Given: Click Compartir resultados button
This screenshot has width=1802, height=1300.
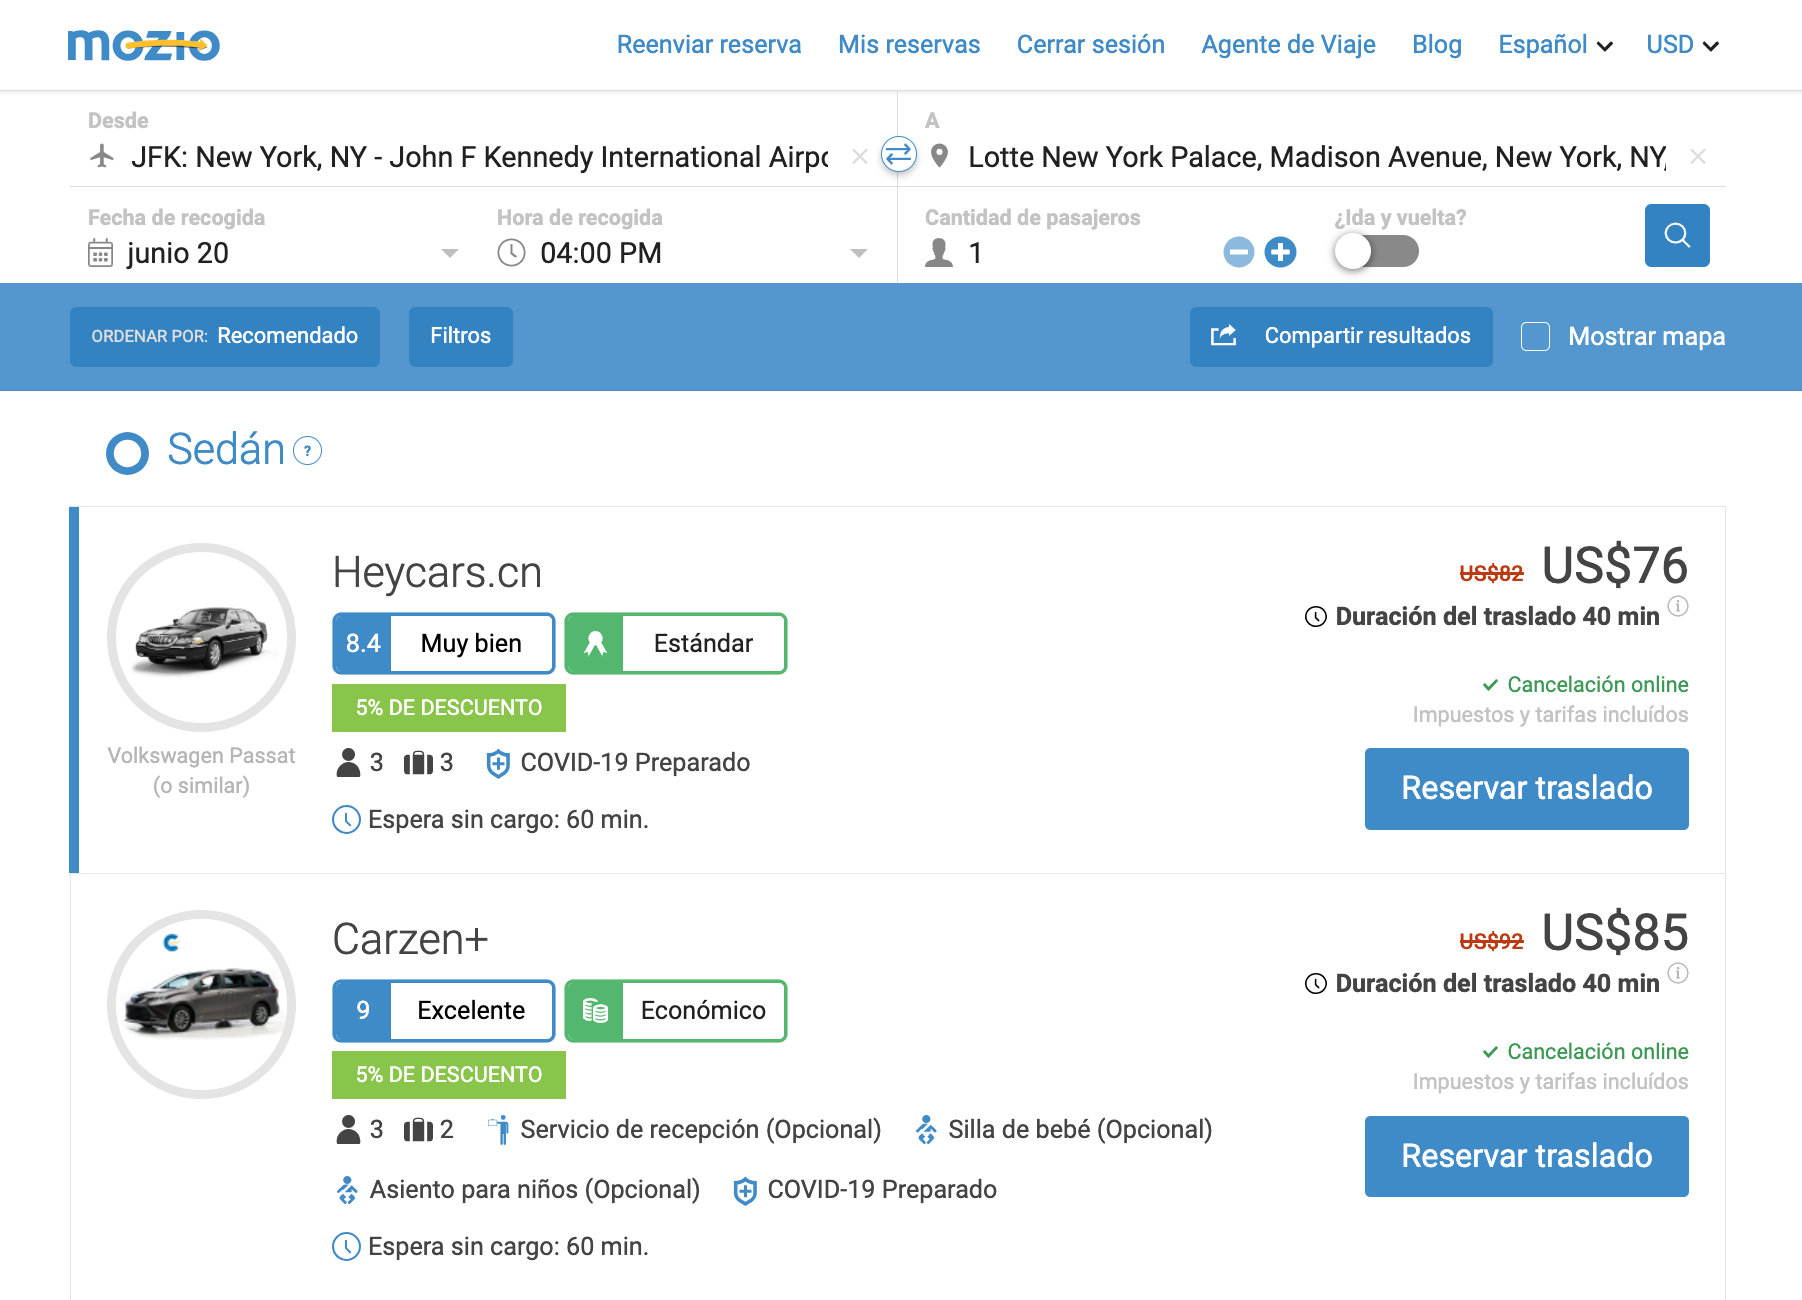Looking at the screenshot, I should (1341, 336).
